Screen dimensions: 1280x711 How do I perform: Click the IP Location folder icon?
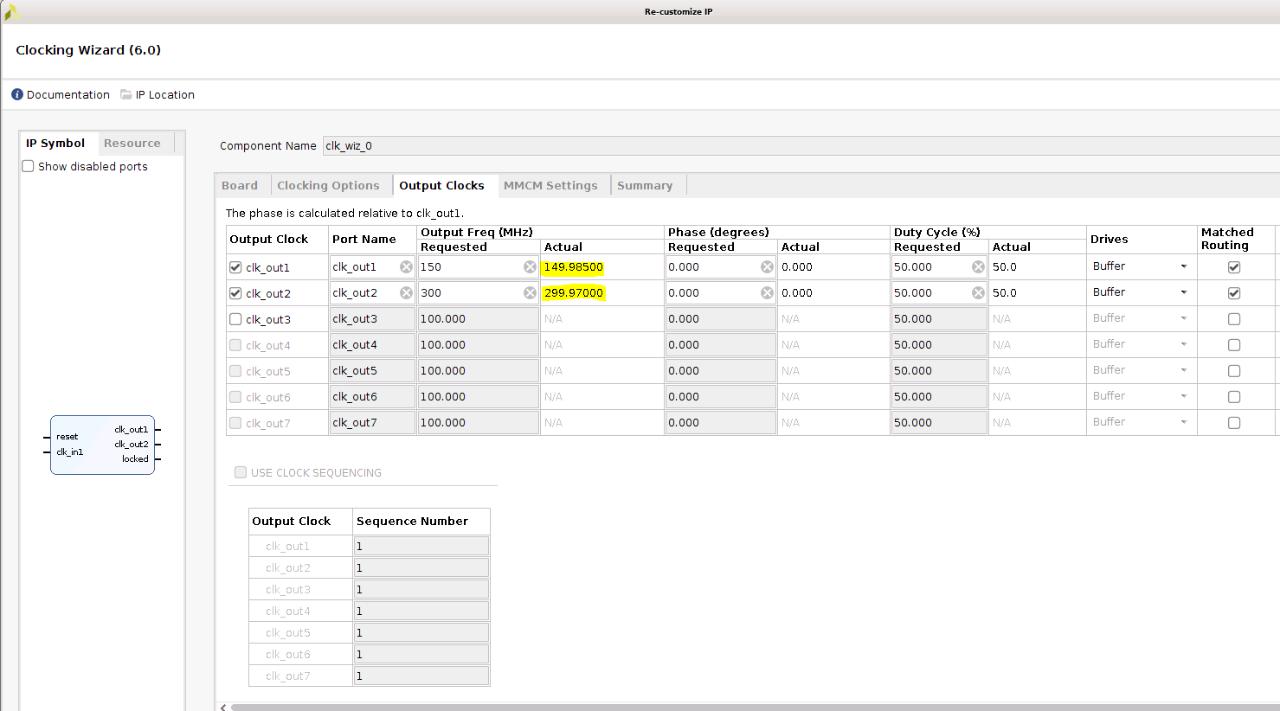point(126,95)
